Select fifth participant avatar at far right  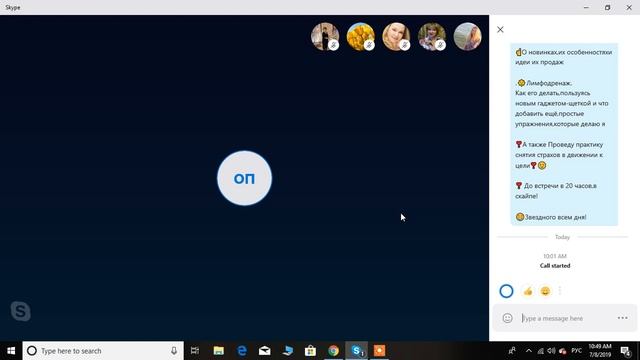(467, 37)
